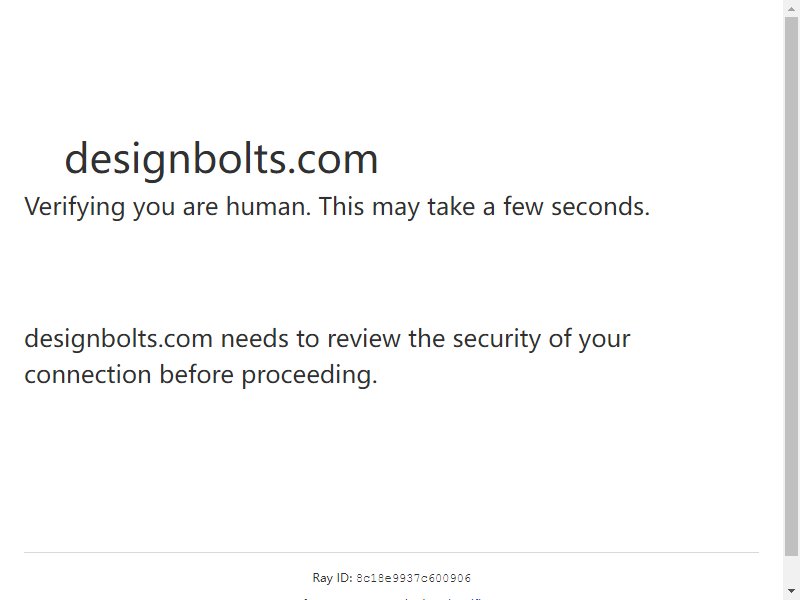
Task: Click the word "security" in the paragraph
Action: [497, 340]
